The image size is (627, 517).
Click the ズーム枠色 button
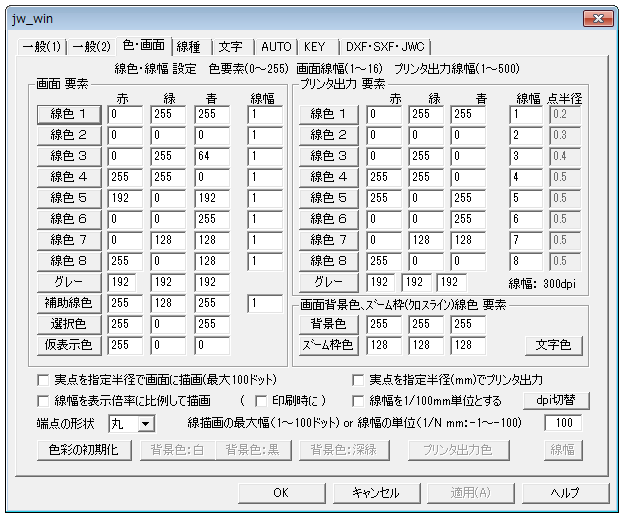(328, 345)
